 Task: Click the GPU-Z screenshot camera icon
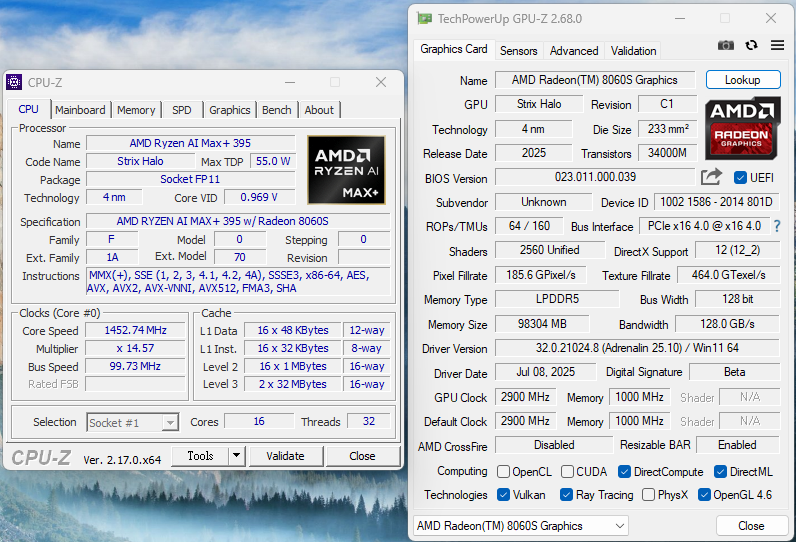click(x=726, y=46)
